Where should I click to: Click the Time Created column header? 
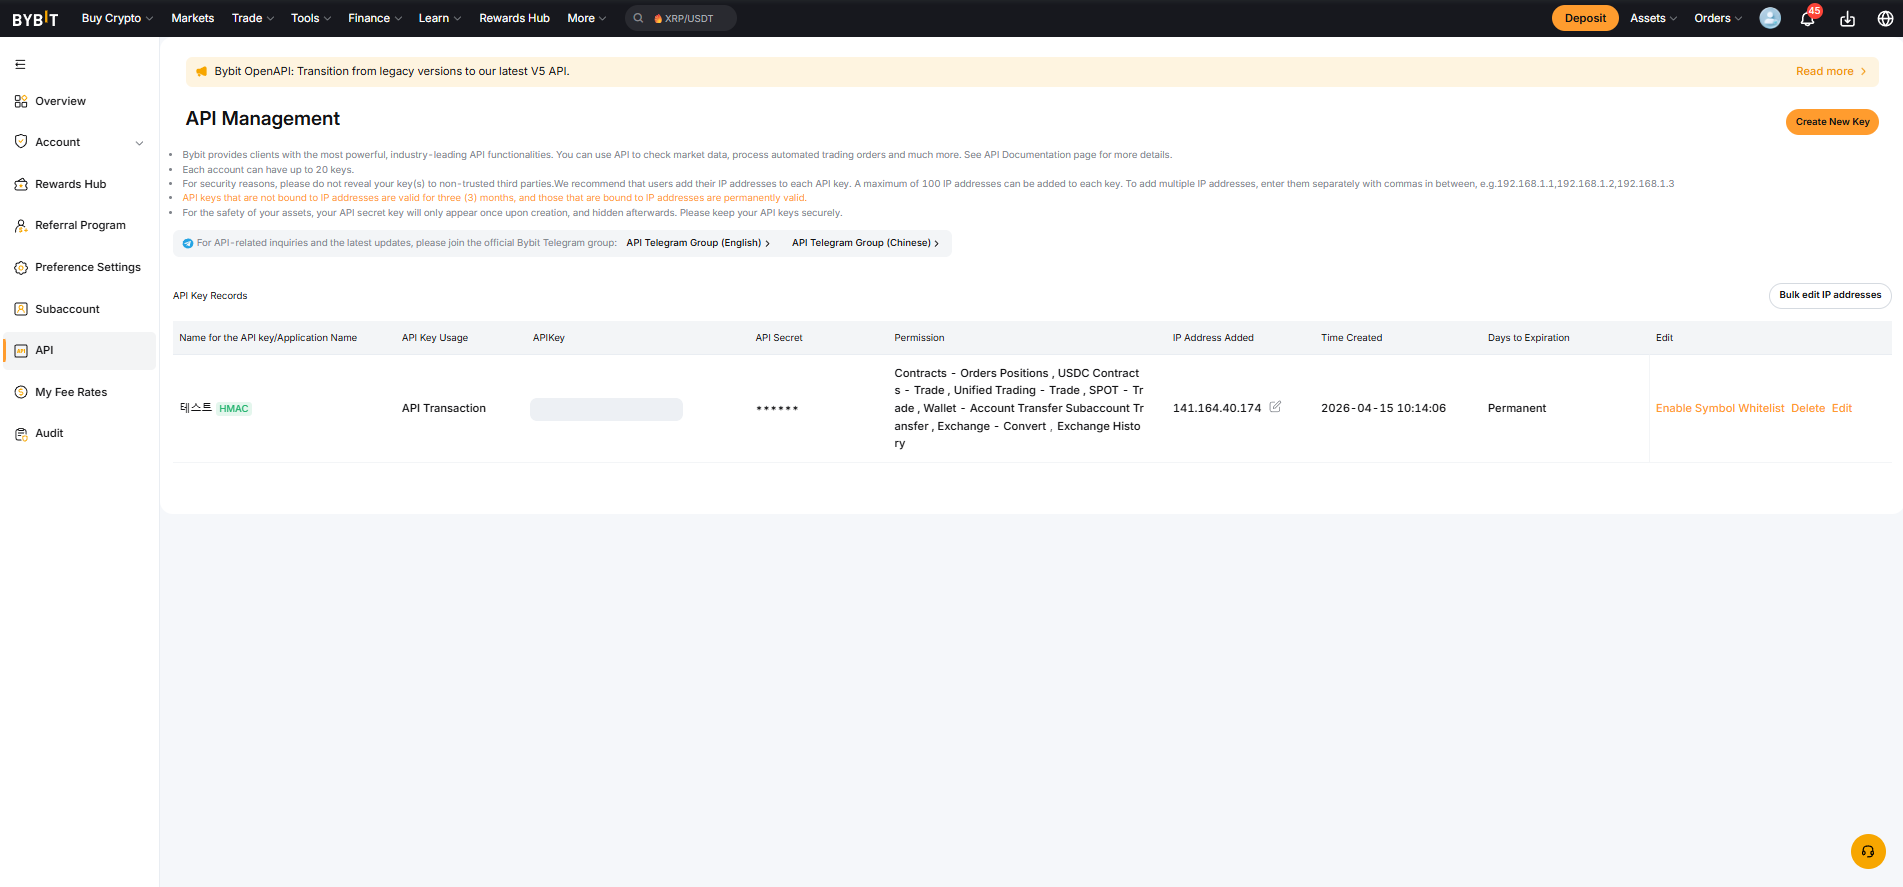[1351, 338]
